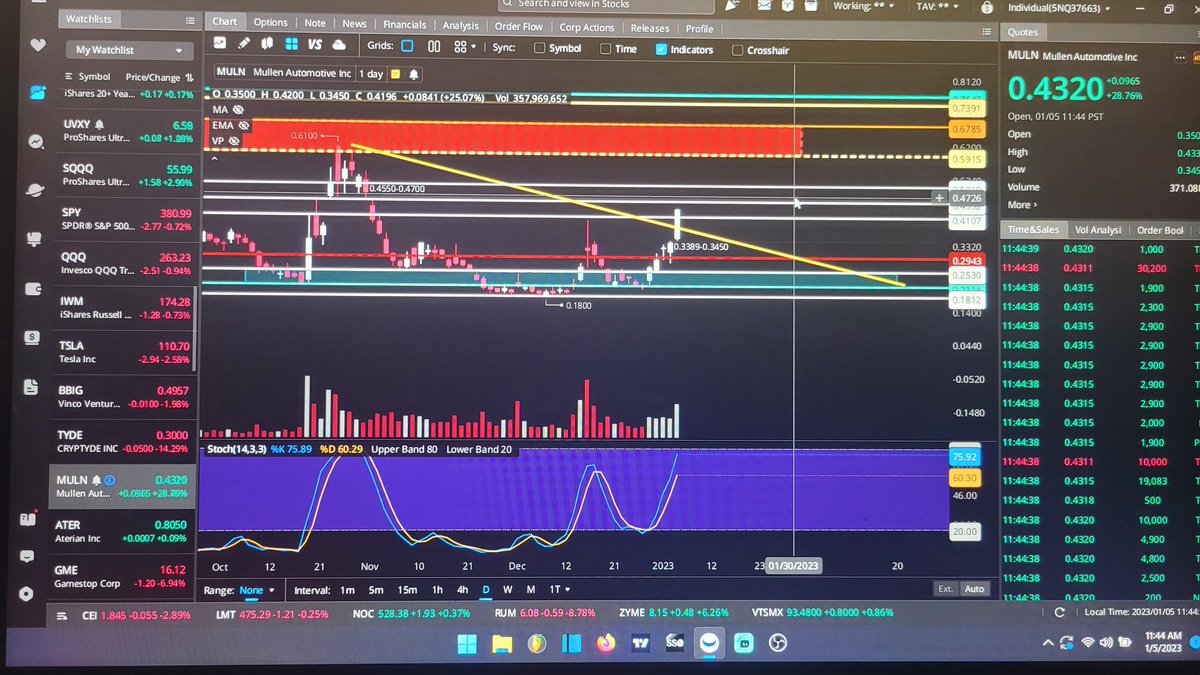Viewport: 1200px width, 675px height.
Task: Open Firefox from the taskbar
Action: [605, 644]
